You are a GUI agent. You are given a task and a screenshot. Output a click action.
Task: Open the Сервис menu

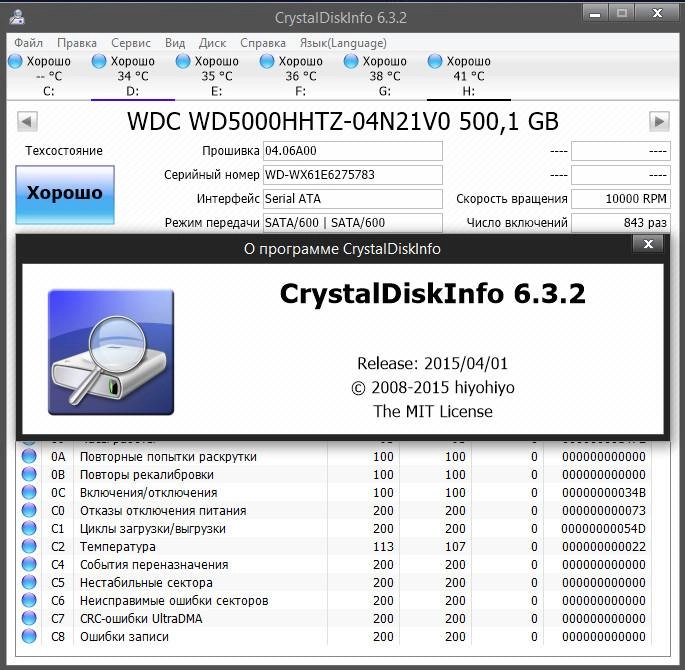click(131, 43)
